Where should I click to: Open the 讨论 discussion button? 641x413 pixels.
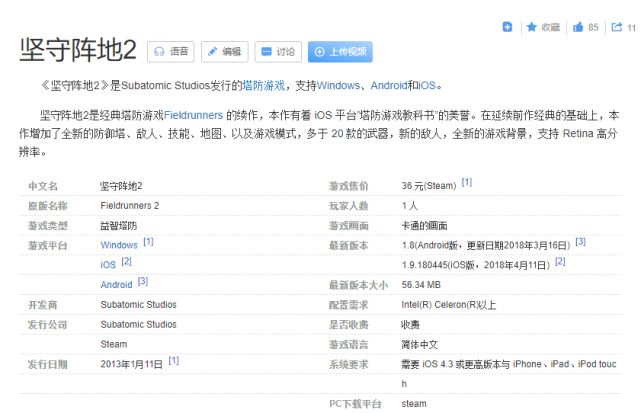click(x=278, y=52)
